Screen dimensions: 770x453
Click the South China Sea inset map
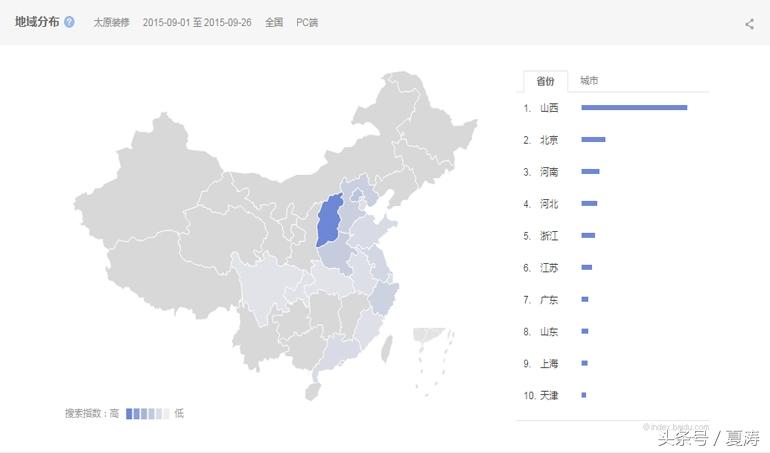(434, 361)
